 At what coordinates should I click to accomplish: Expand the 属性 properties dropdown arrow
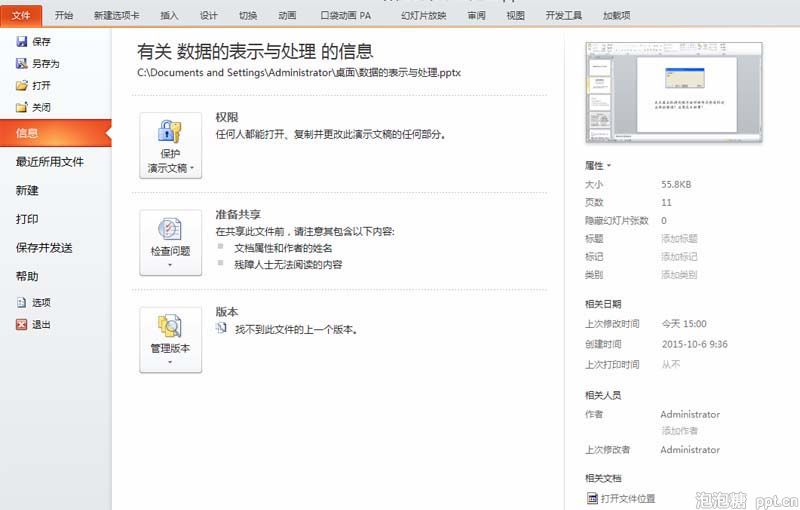tap(609, 166)
